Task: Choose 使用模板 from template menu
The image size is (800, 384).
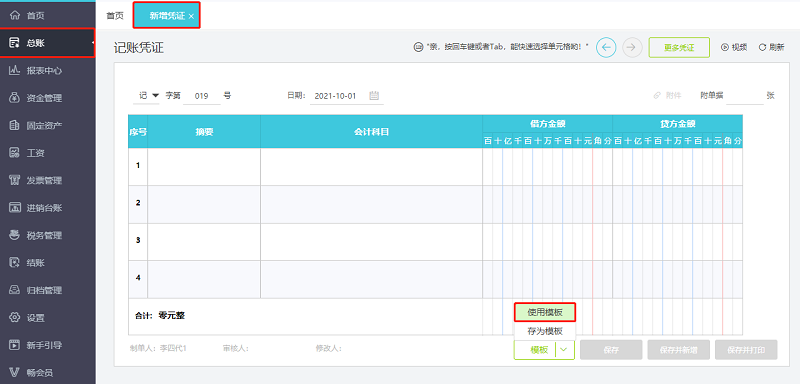Action: tap(545, 312)
